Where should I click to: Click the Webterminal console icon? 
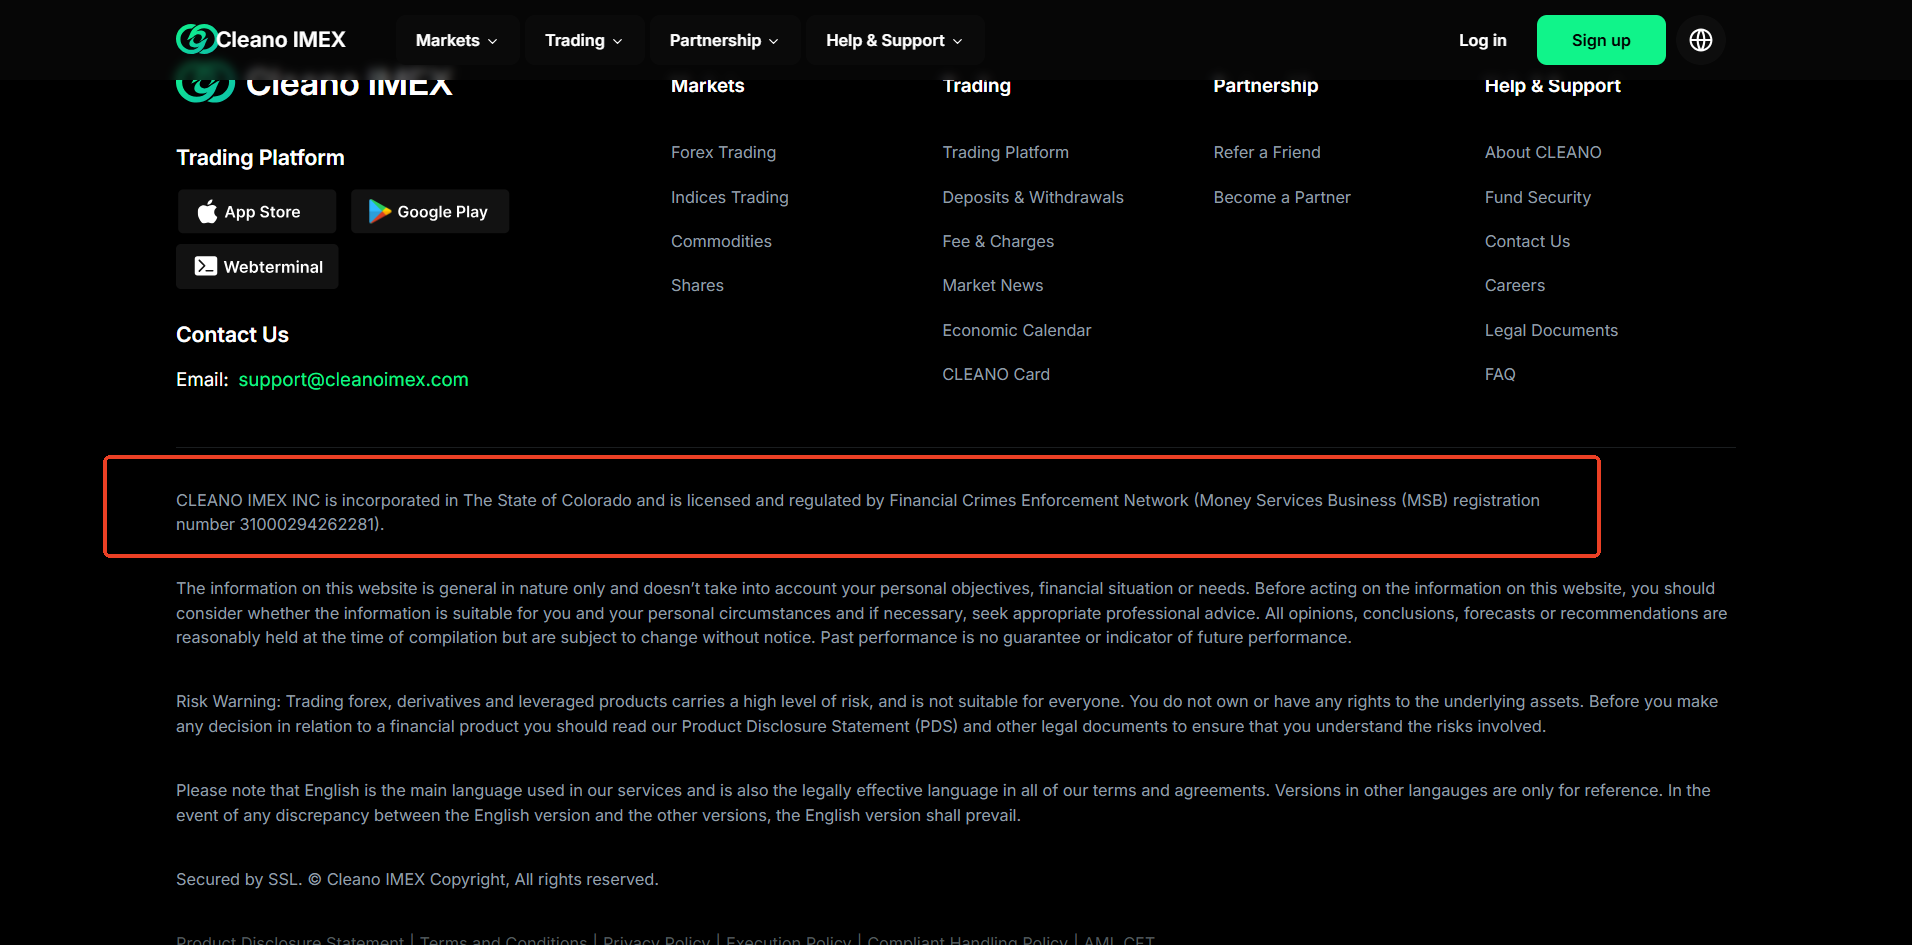click(206, 266)
